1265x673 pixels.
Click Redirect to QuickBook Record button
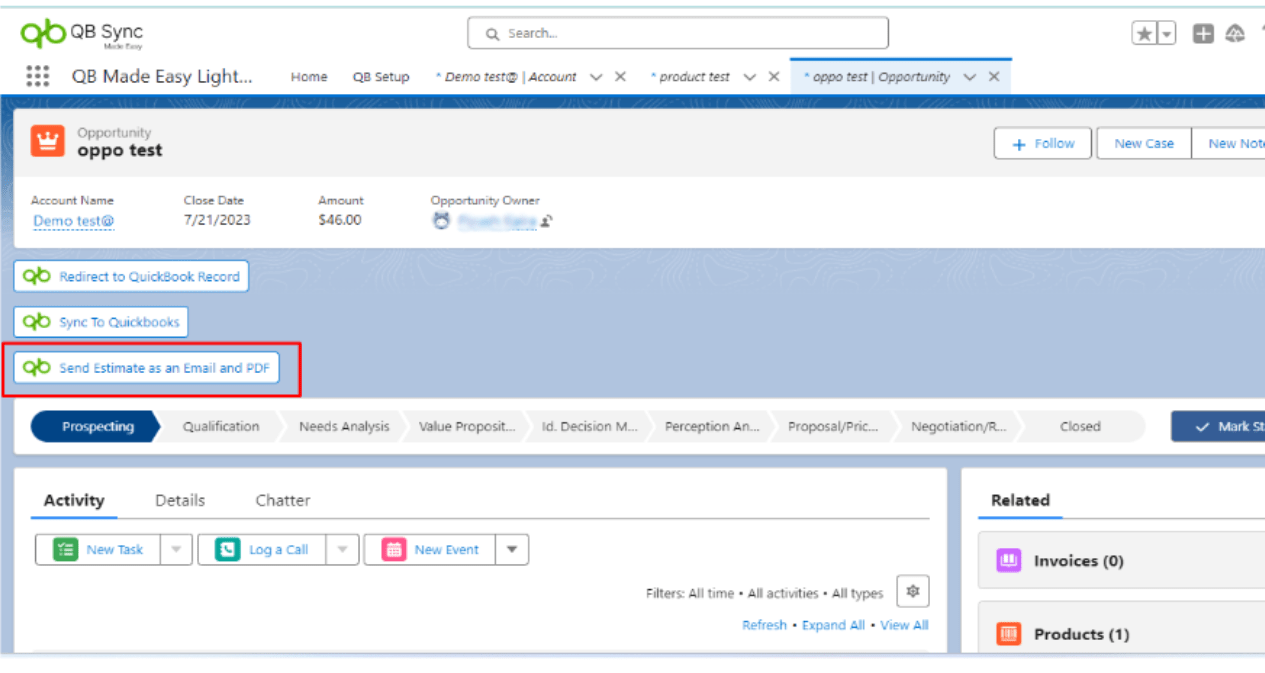pyautogui.click(x=131, y=276)
